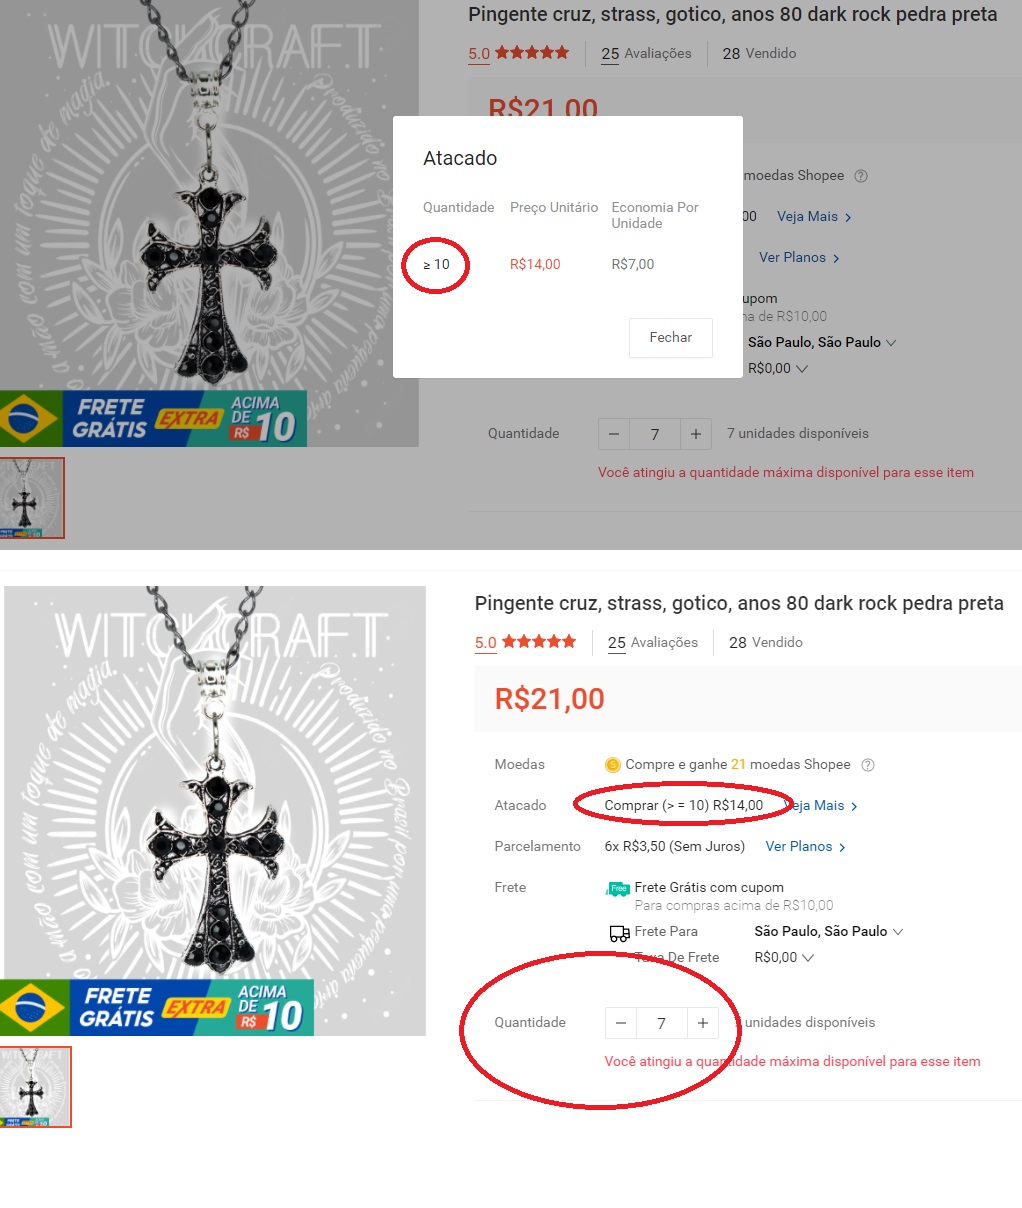Open the Ver Planos link in bottom listing
Image resolution: width=1022 pixels, height=1208 pixels.
tap(806, 846)
